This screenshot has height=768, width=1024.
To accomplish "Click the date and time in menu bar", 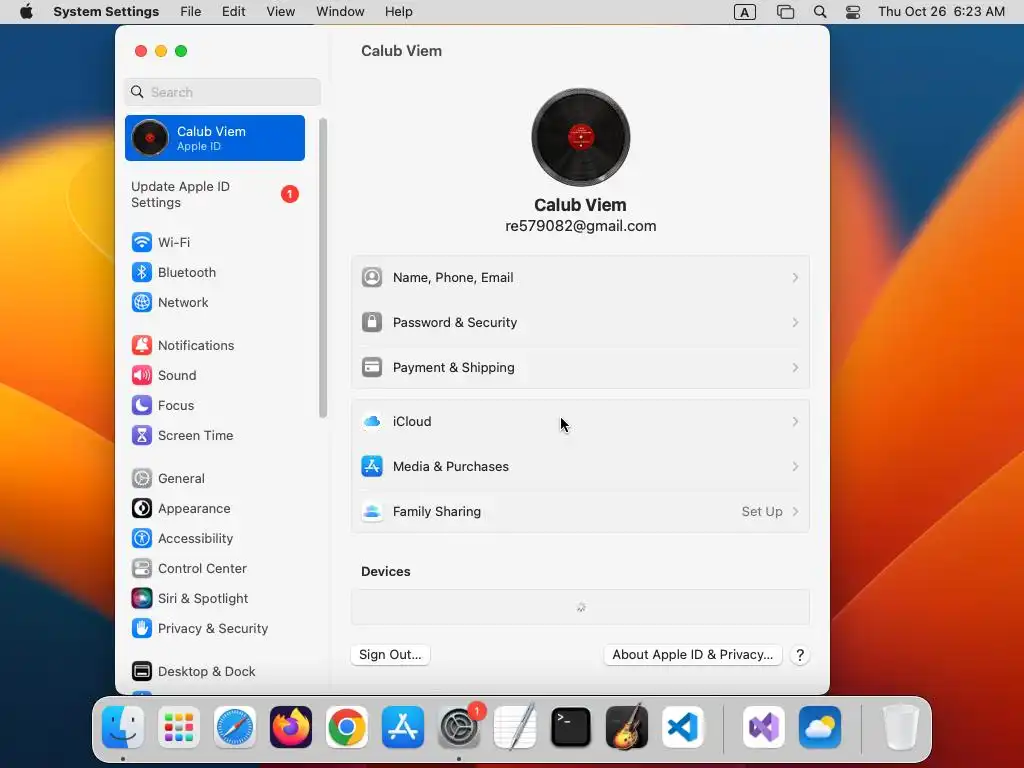I will click(941, 12).
